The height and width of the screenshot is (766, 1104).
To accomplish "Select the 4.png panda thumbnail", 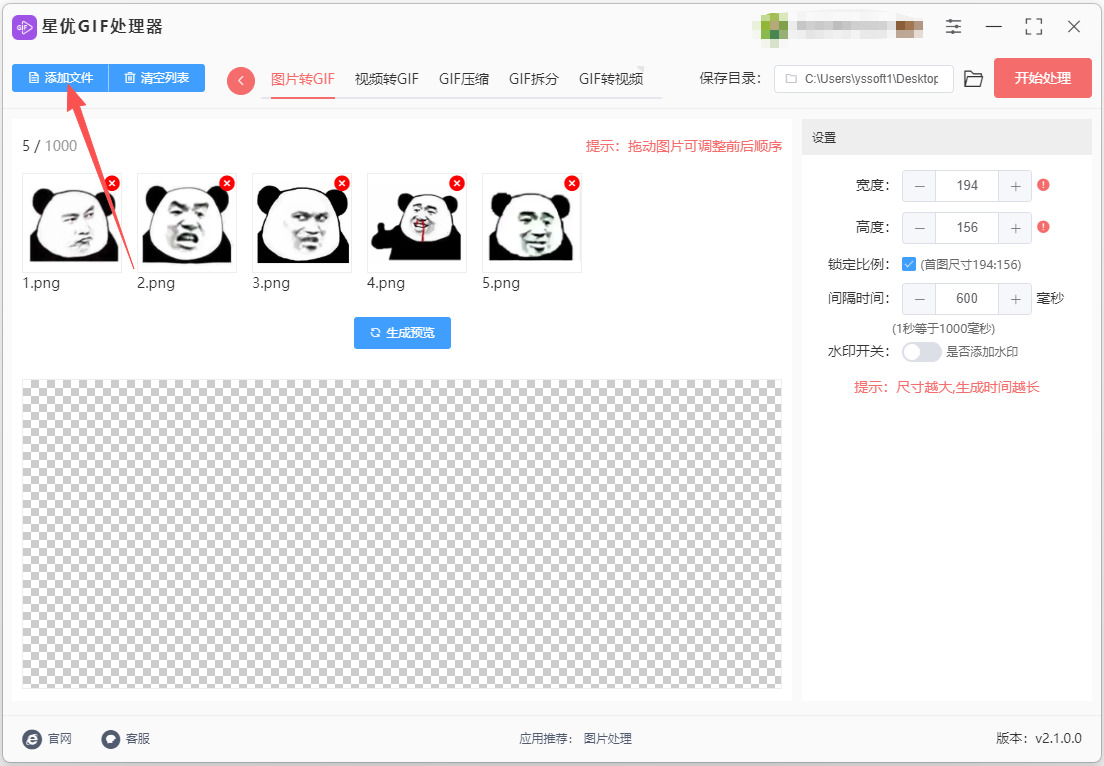I will coord(417,223).
